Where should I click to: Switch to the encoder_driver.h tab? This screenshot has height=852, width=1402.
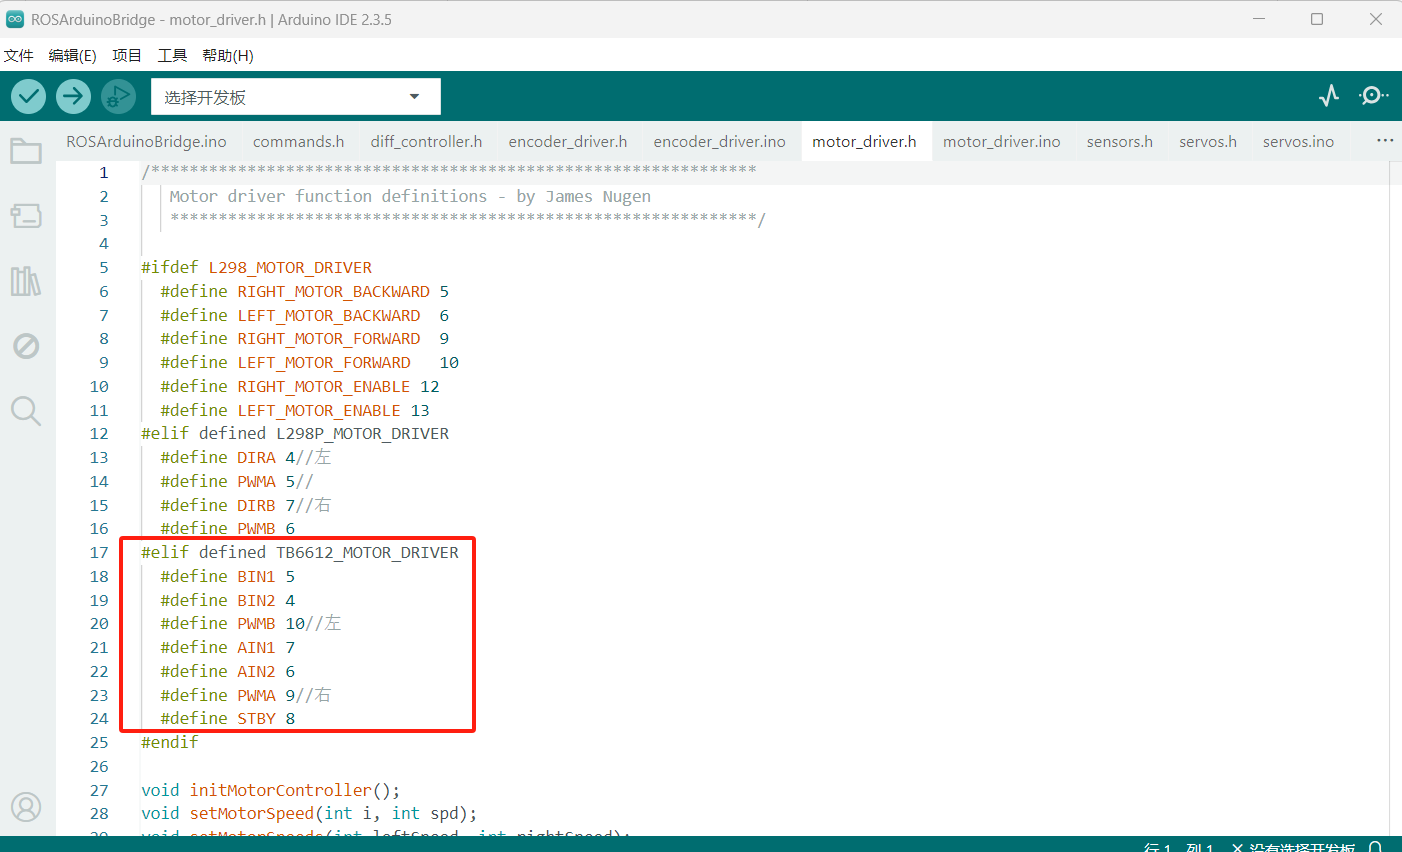coord(567,142)
